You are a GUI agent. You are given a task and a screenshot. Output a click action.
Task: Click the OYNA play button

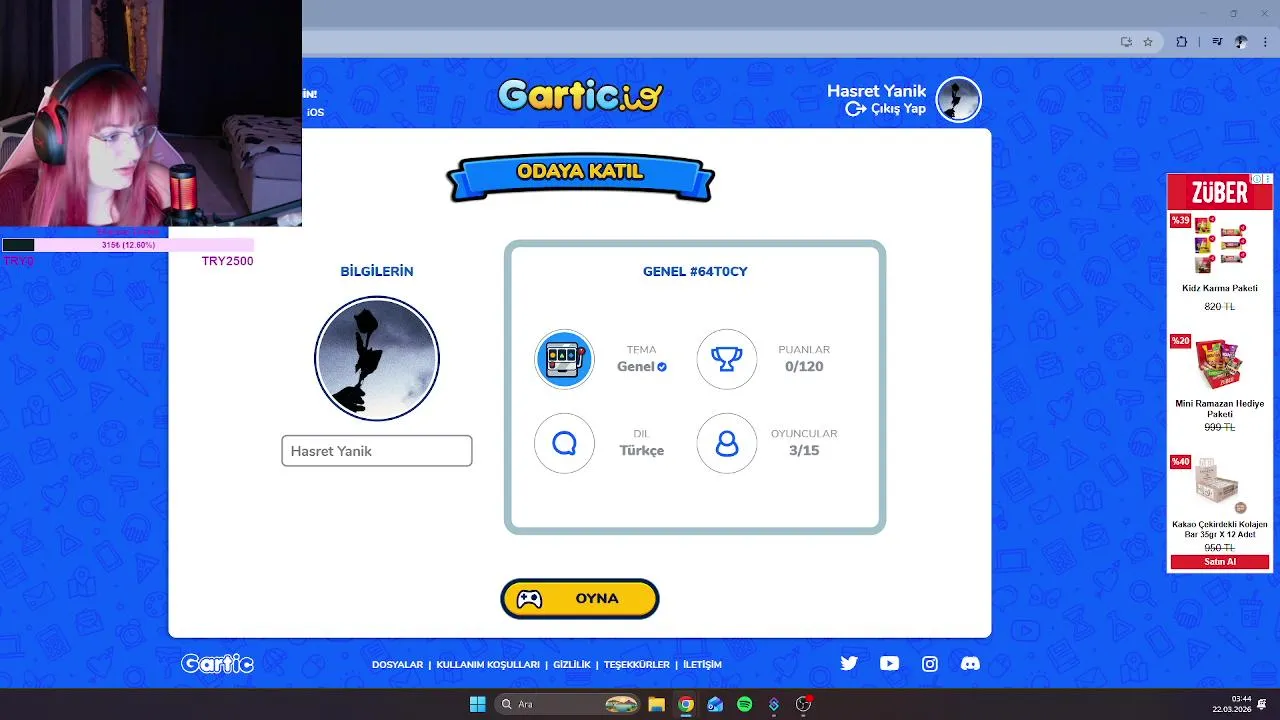[x=580, y=598]
